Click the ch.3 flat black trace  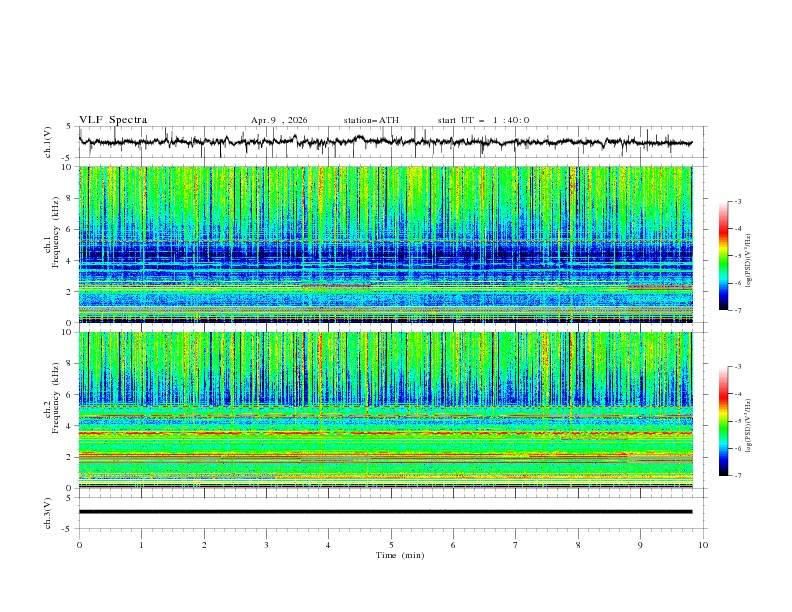click(x=385, y=512)
